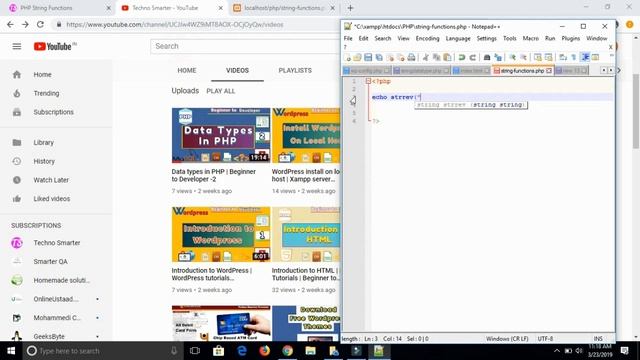Image resolution: width=640 pixels, height=360 pixels.
Task: Click the Open file icon in Notepad++
Action: click(358, 57)
